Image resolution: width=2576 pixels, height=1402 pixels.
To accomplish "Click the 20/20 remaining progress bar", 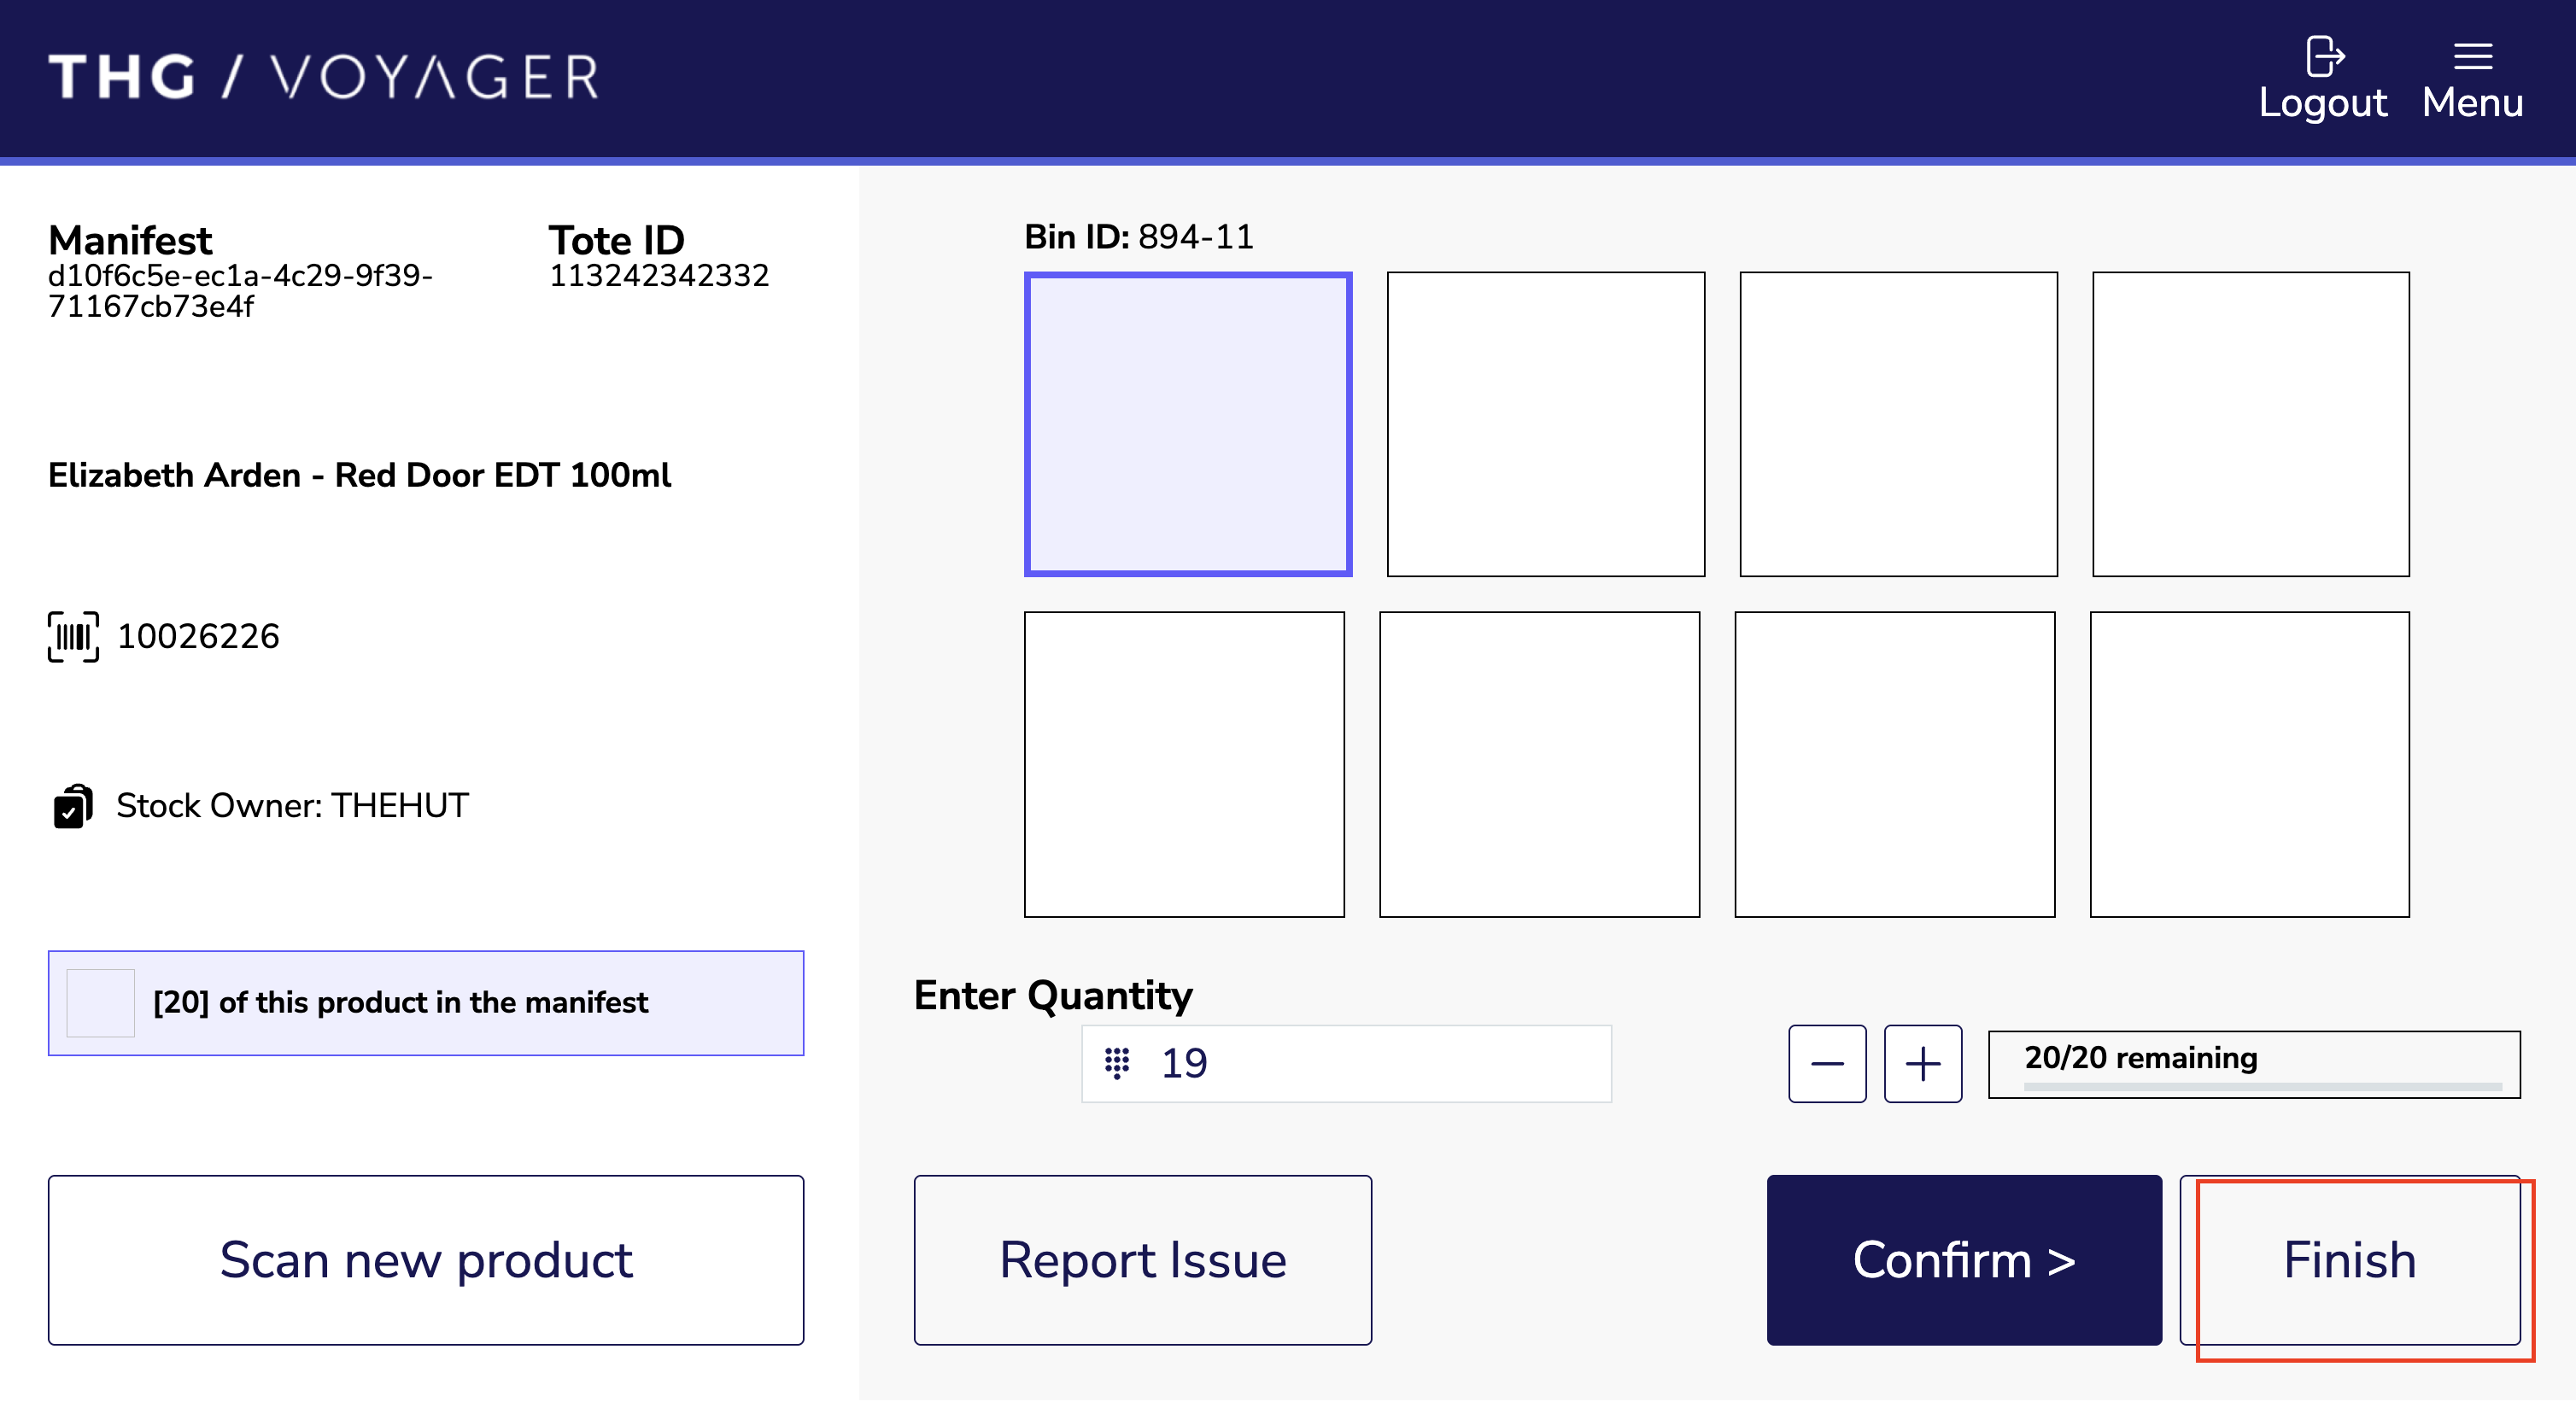I will click(2253, 1064).
